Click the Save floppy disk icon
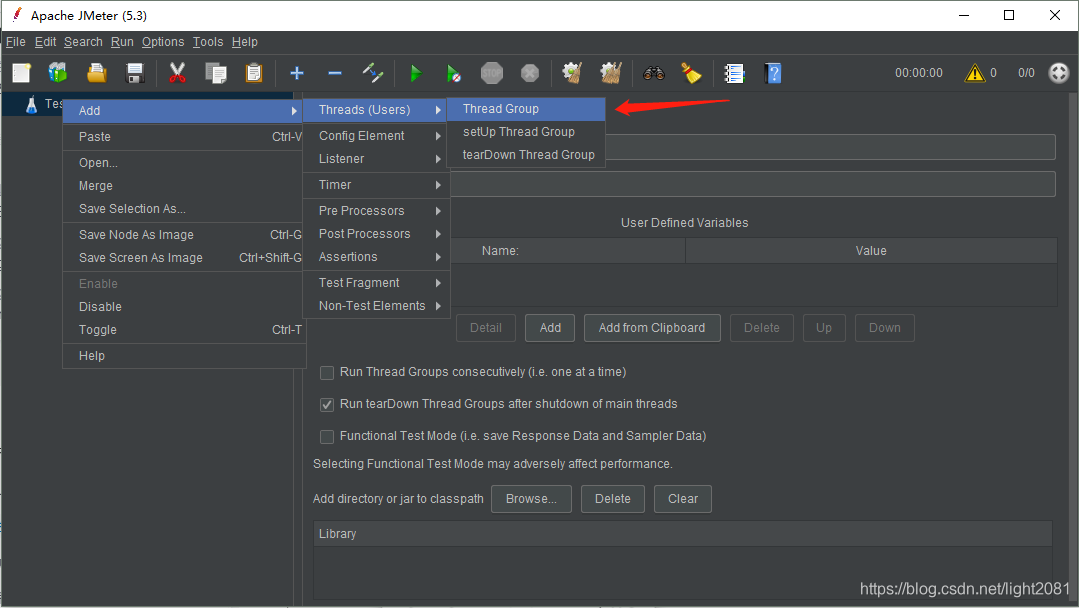The image size is (1079, 608). click(x=135, y=73)
